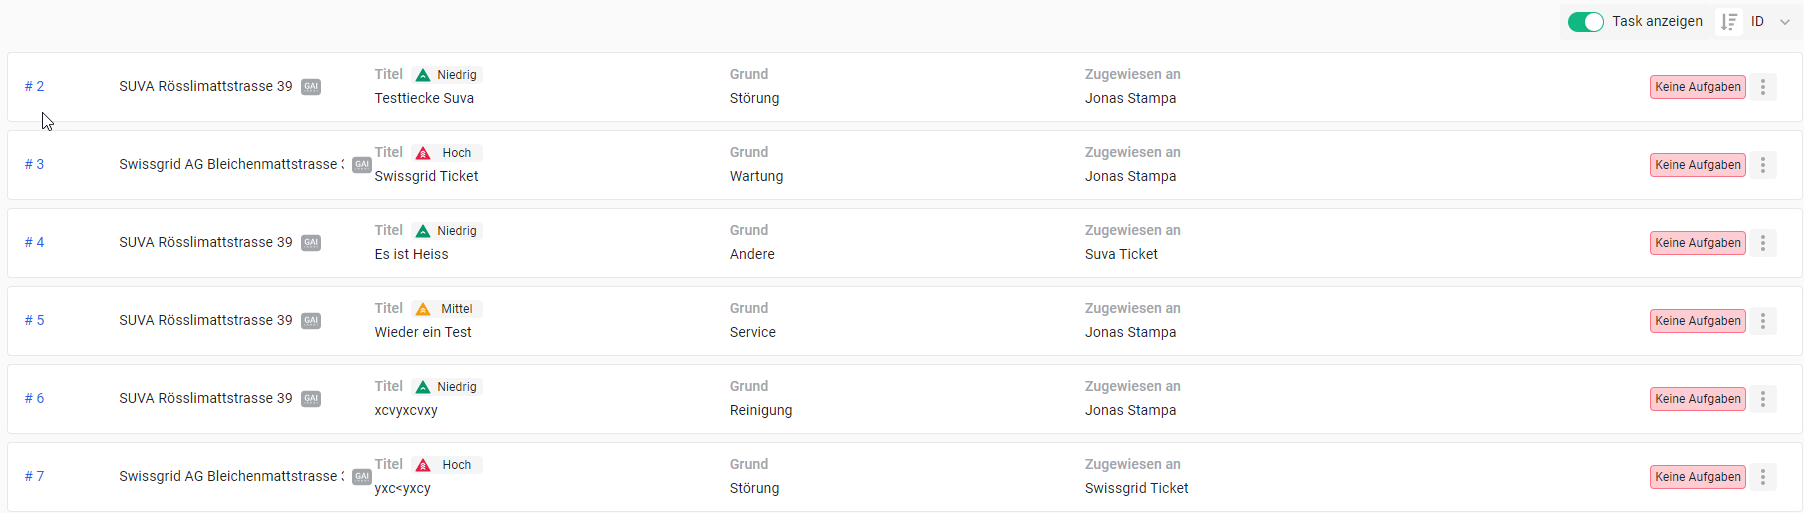Image resolution: width=1804 pixels, height=513 pixels.
Task: Open ticket link # 2
Action: point(35,87)
